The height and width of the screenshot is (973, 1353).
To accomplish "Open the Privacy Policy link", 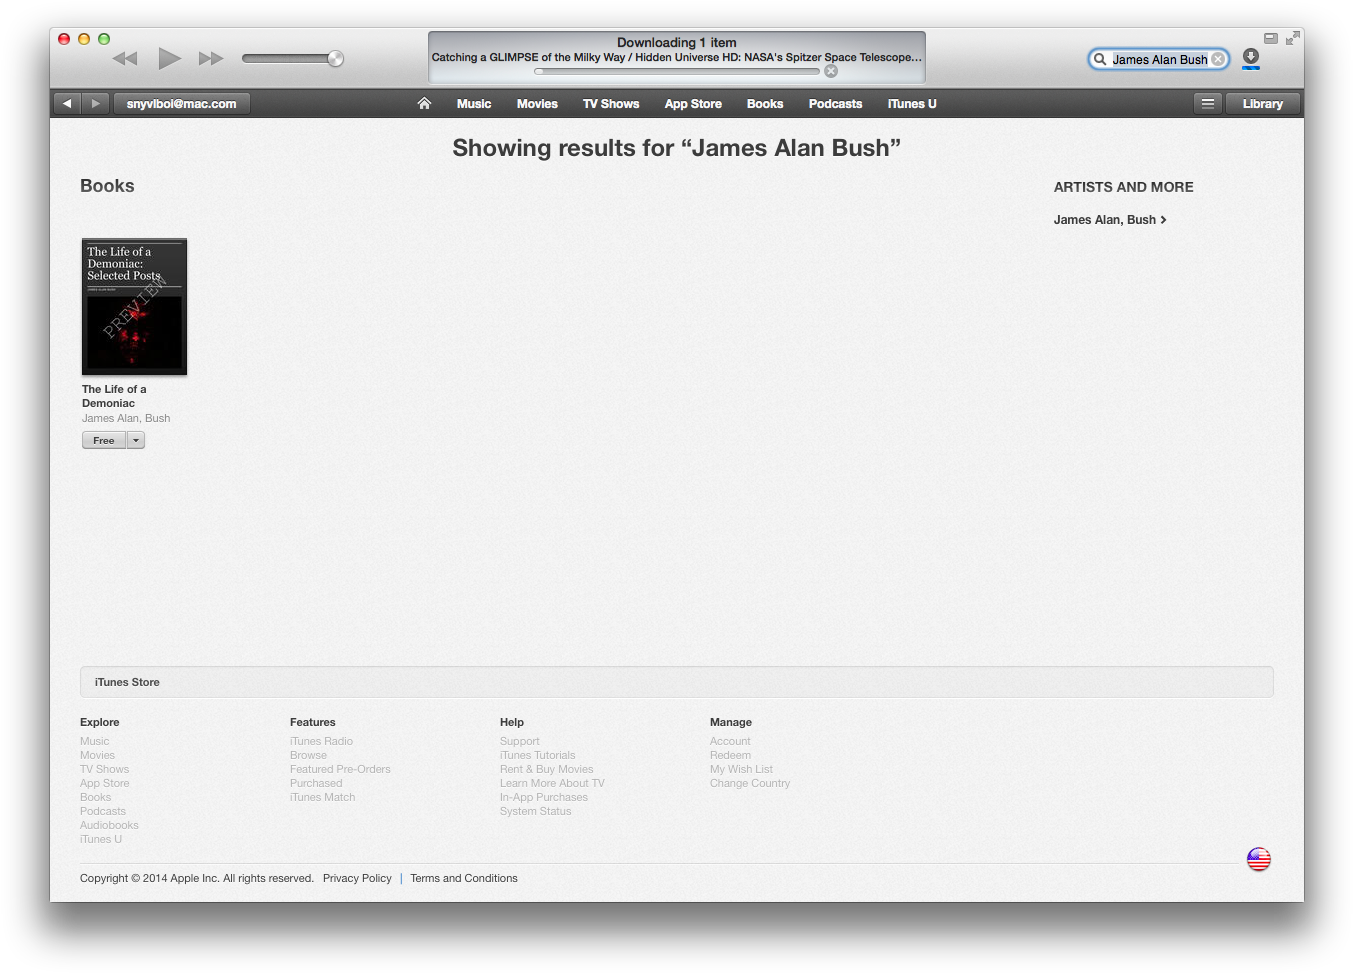I will point(357,878).
